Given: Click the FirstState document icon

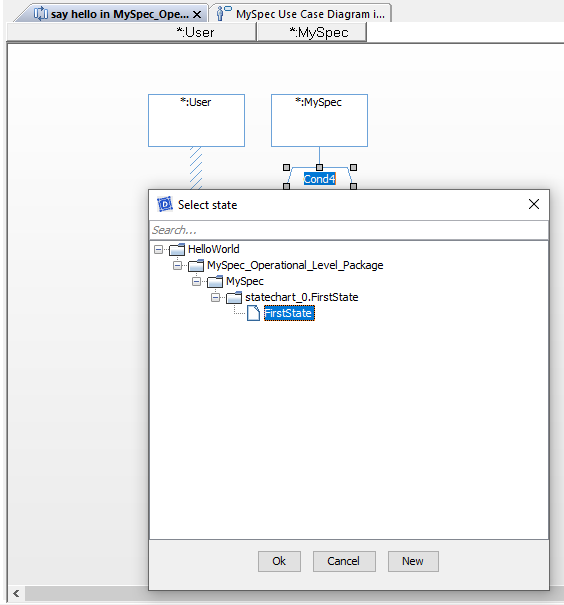Looking at the screenshot, I should point(253,313).
